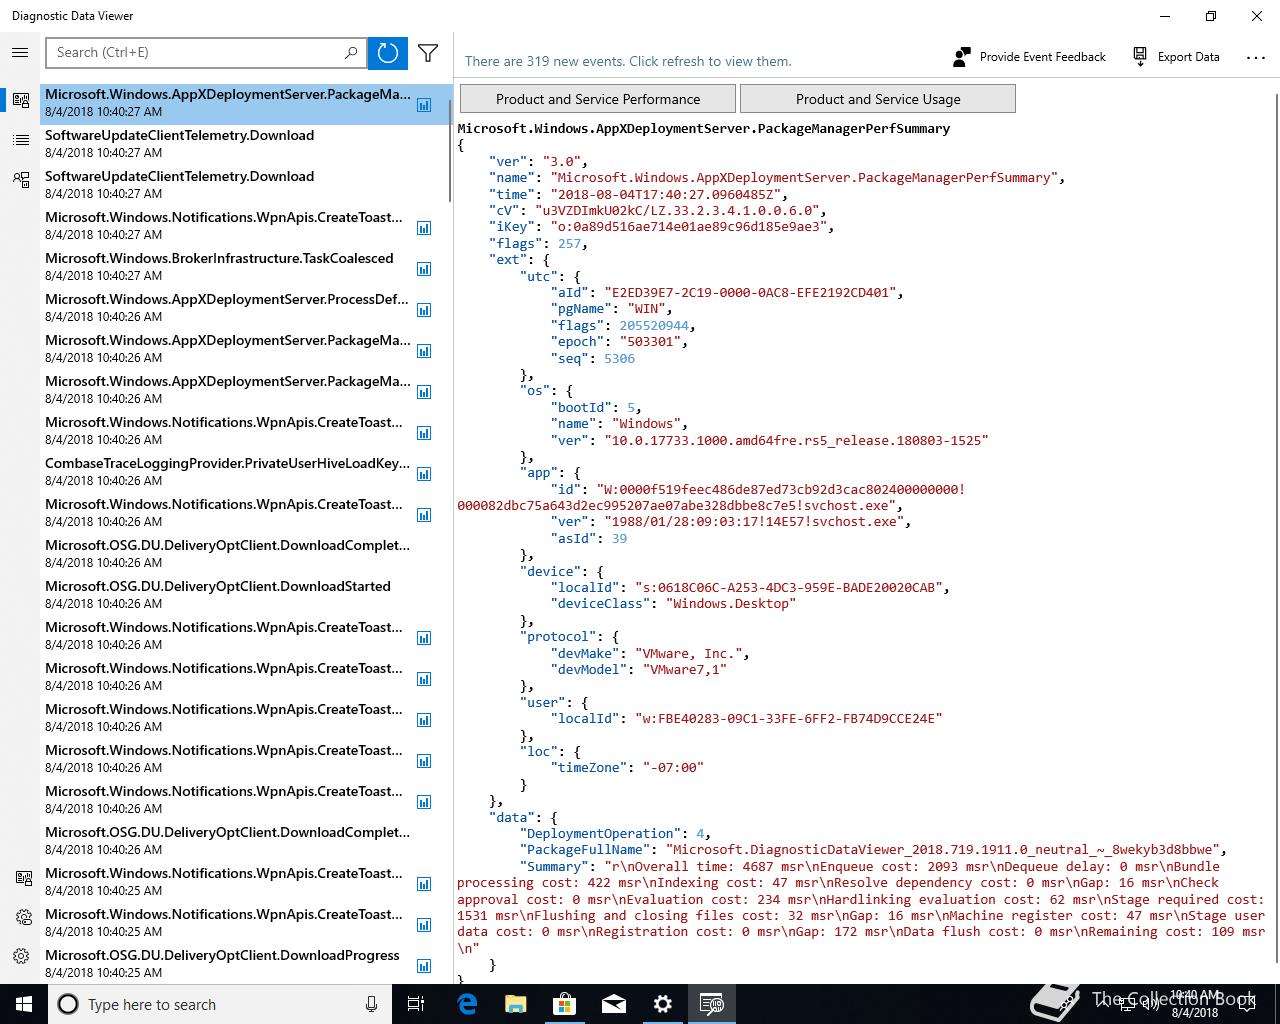
Task: Select BrokerInfrastructure.TaskCoalesced event
Action: coord(245,267)
